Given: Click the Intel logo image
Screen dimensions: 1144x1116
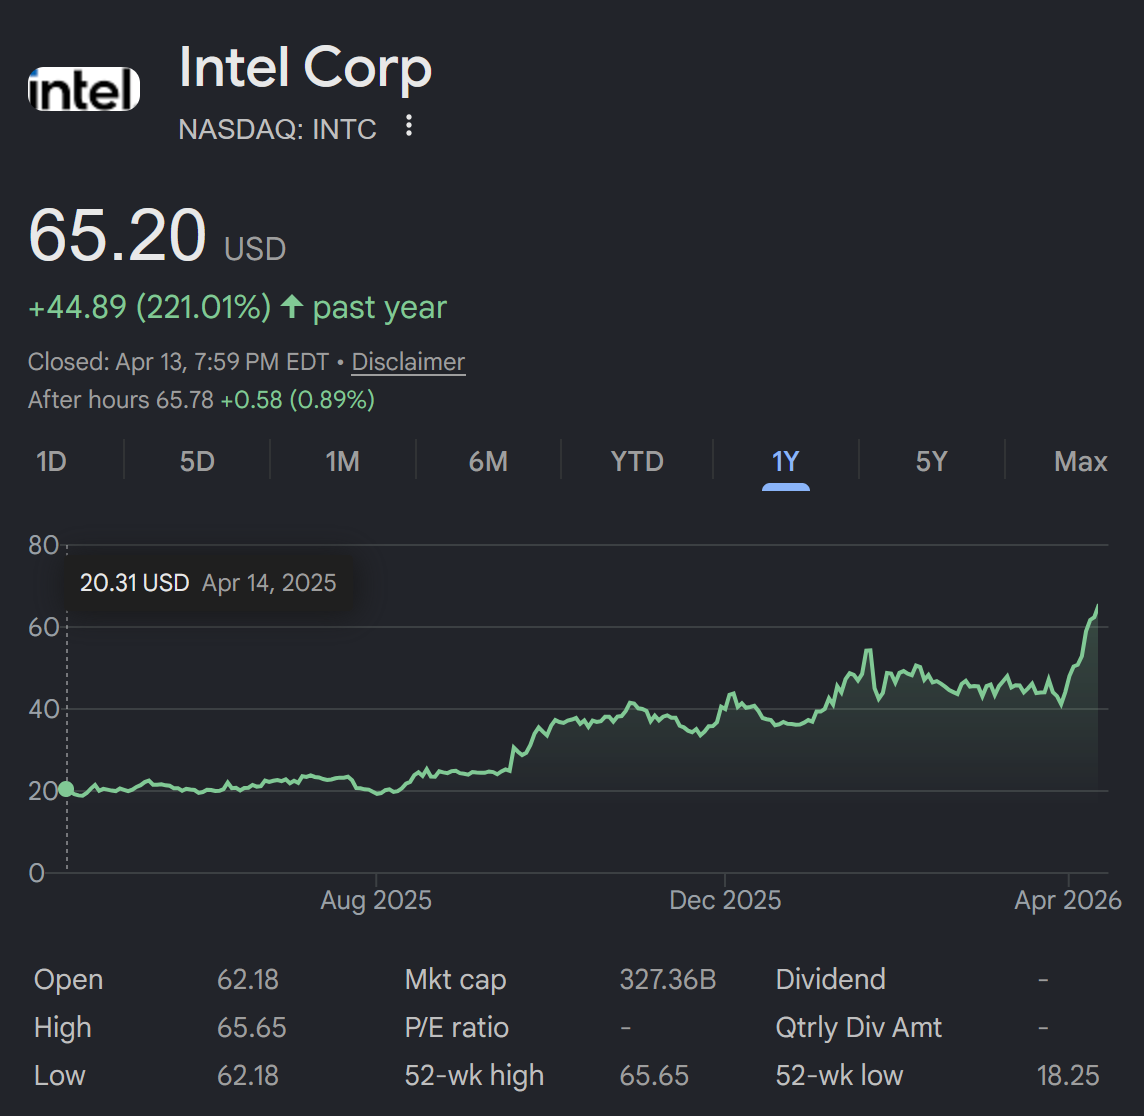Looking at the screenshot, I should pyautogui.click(x=84, y=89).
